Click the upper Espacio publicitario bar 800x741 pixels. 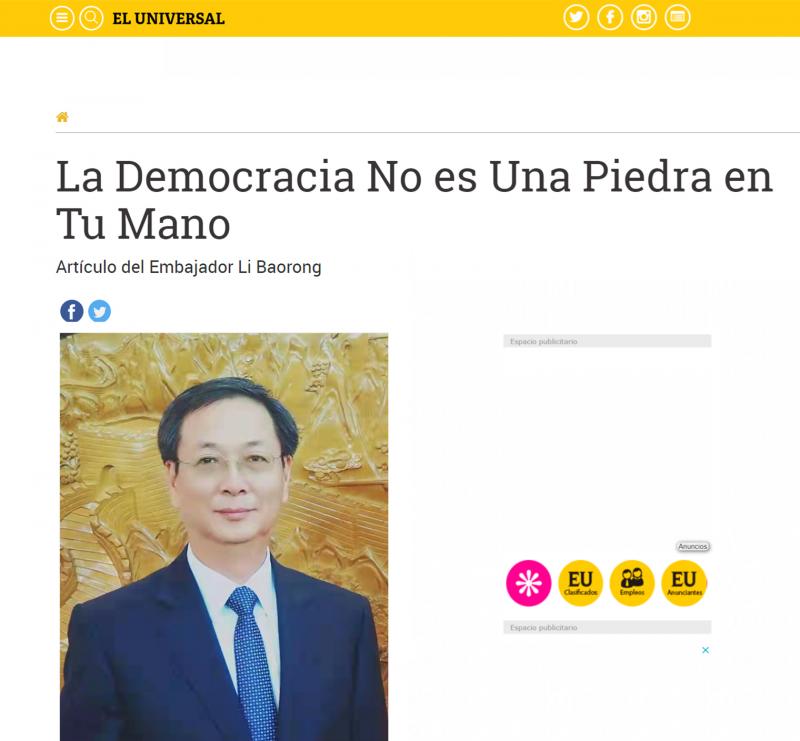pyautogui.click(x=607, y=341)
